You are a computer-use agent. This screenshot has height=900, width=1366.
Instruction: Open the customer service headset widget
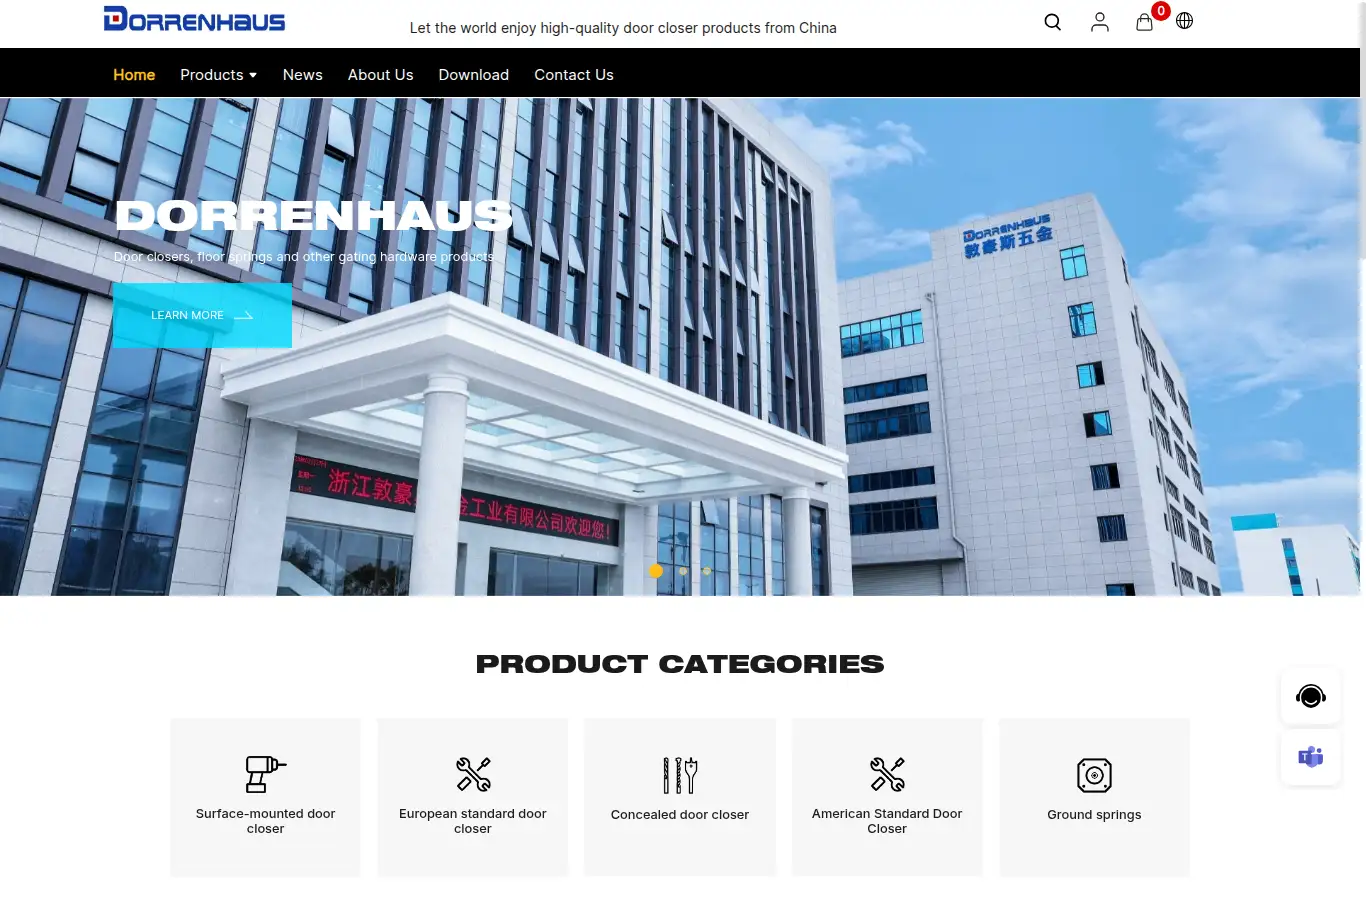(x=1310, y=696)
